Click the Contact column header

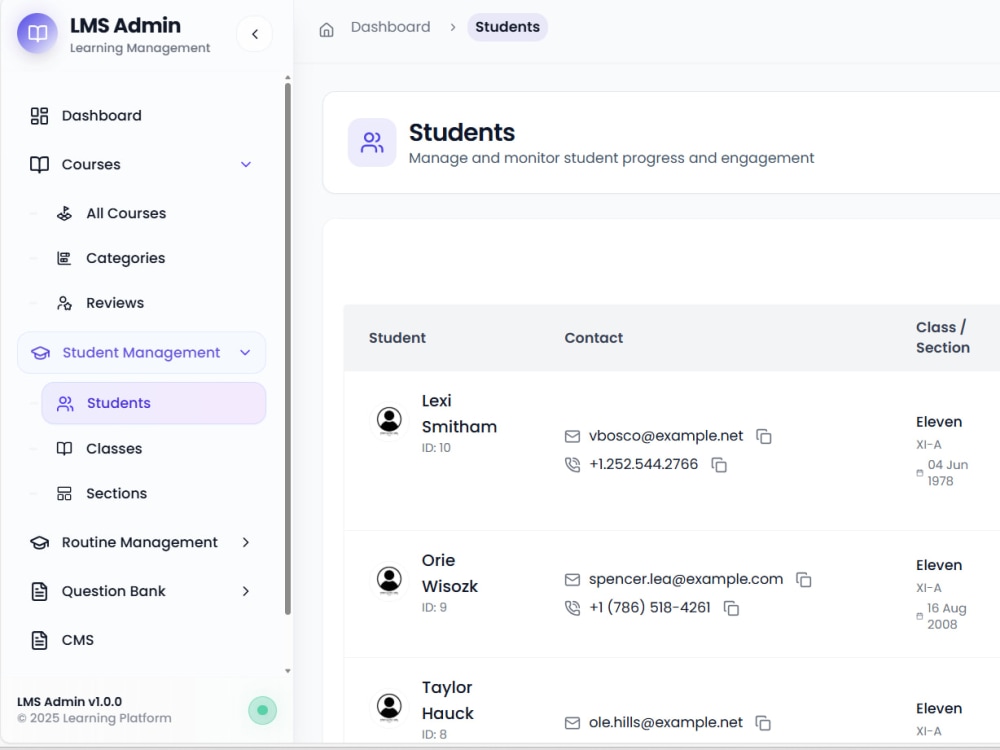pyautogui.click(x=594, y=338)
